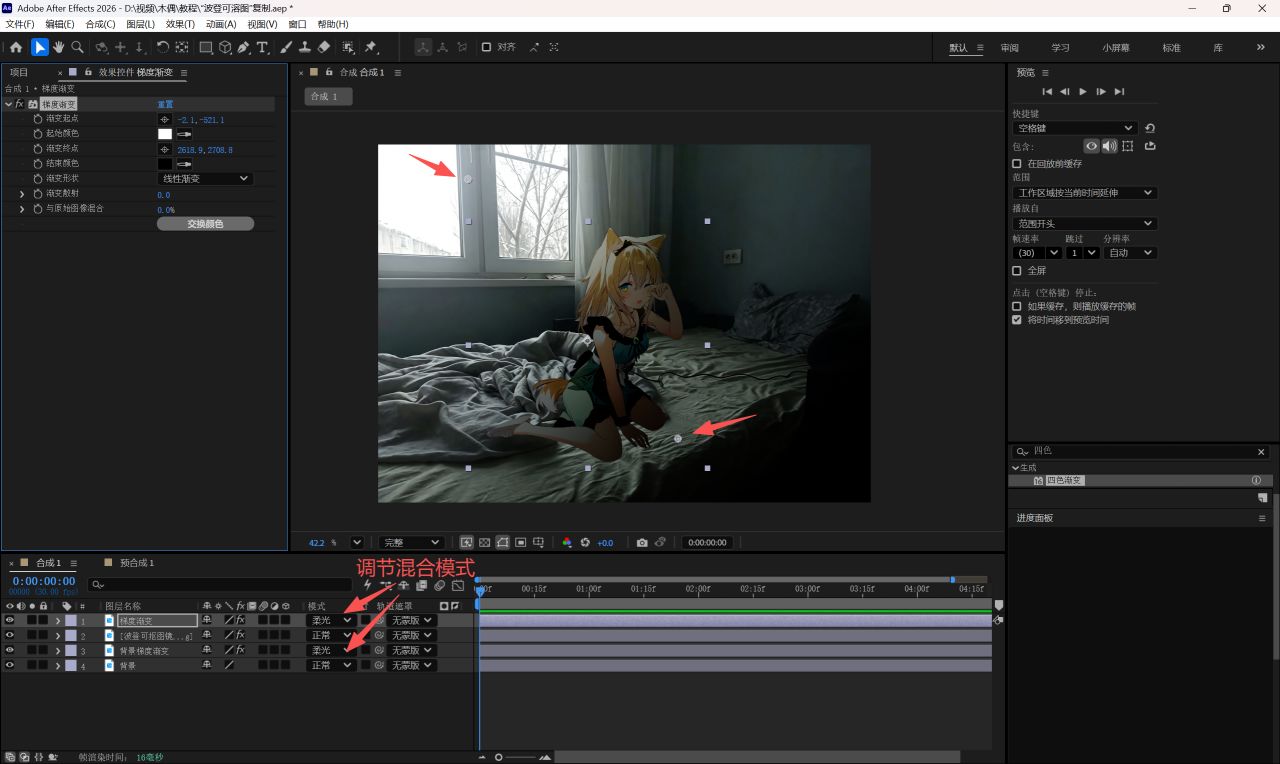Click the reset exposure icon in viewer
Image resolution: width=1280 pixels, height=764 pixels.
(585, 542)
